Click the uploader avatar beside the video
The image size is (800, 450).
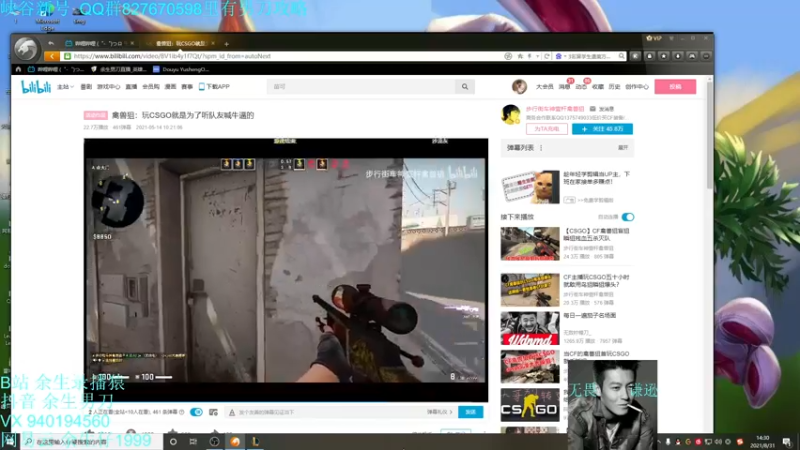(x=511, y=114)
